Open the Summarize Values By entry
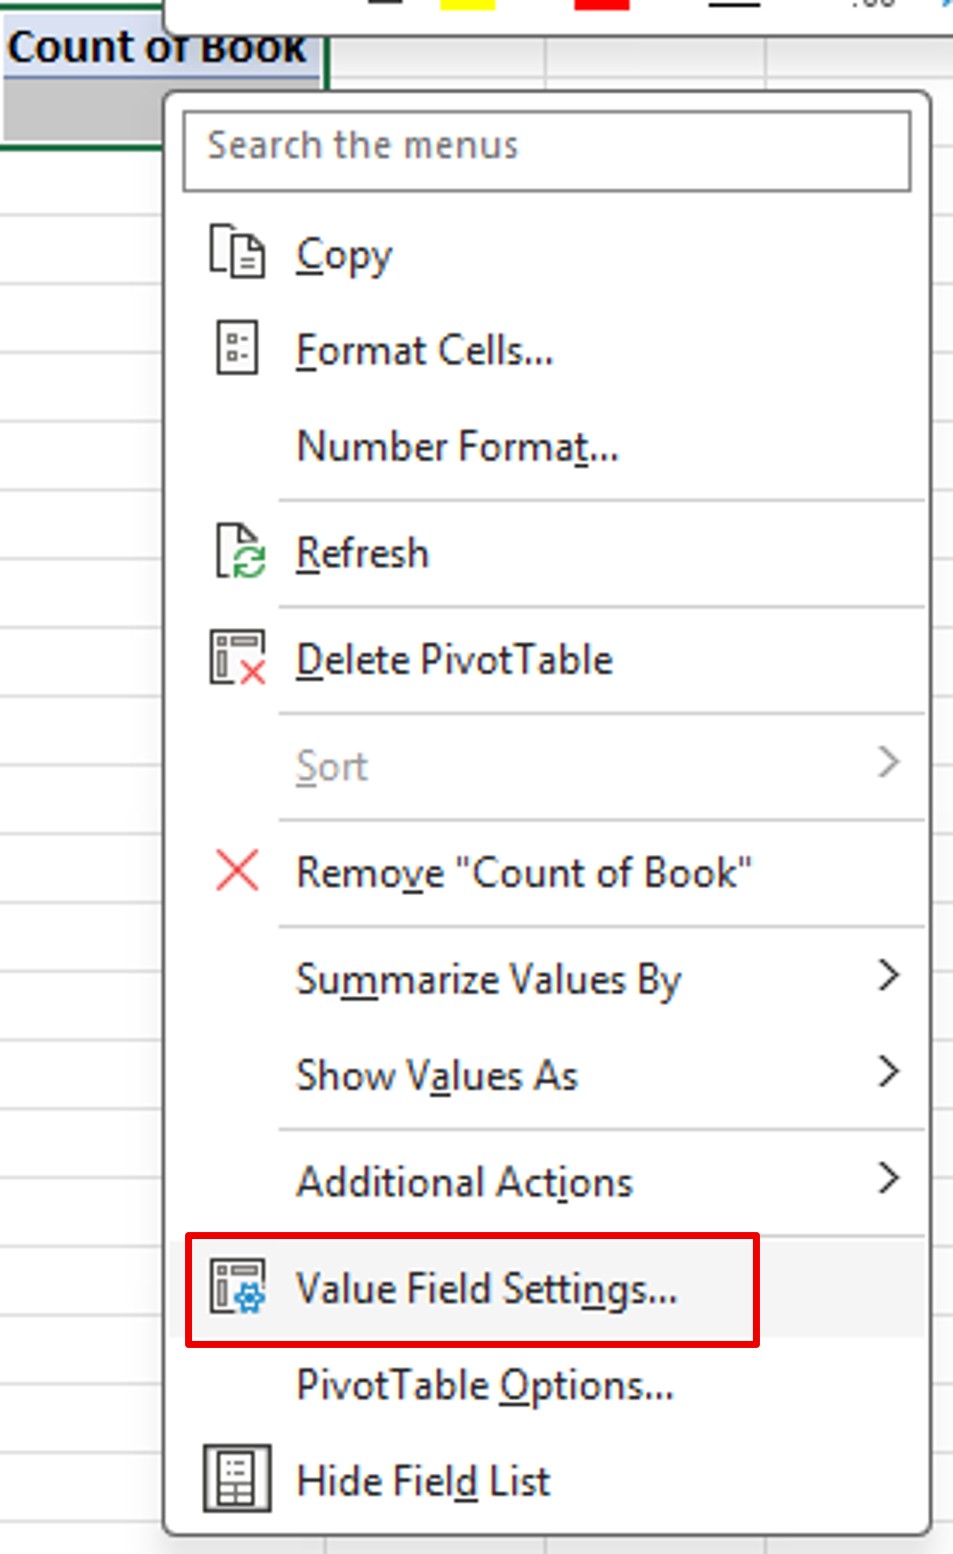 [x=488, y=980]
